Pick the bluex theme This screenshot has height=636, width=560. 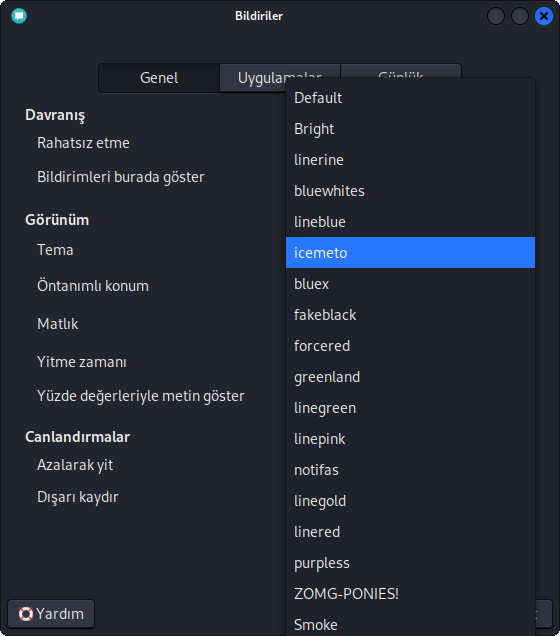click(x=410, y=284)
